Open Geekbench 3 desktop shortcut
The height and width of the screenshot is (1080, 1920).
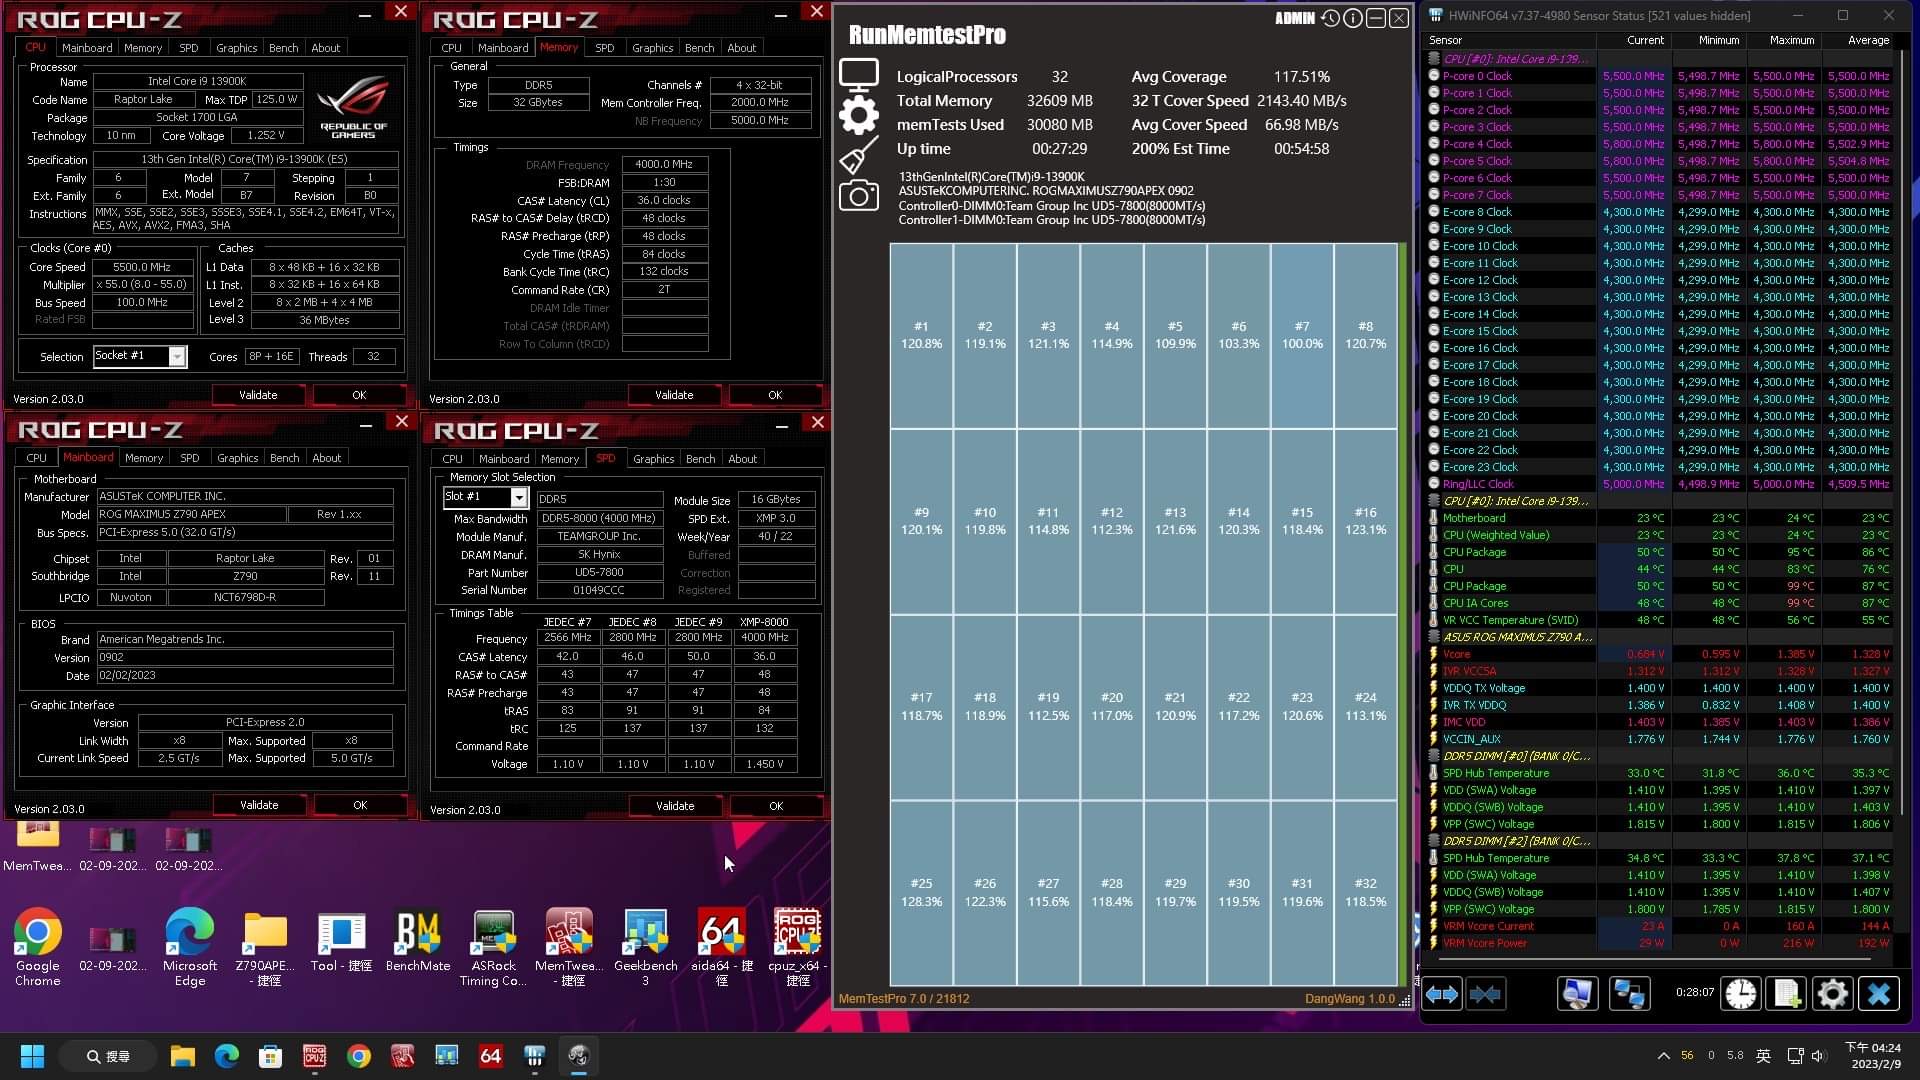pyautogui.click(x=645, y=948)
